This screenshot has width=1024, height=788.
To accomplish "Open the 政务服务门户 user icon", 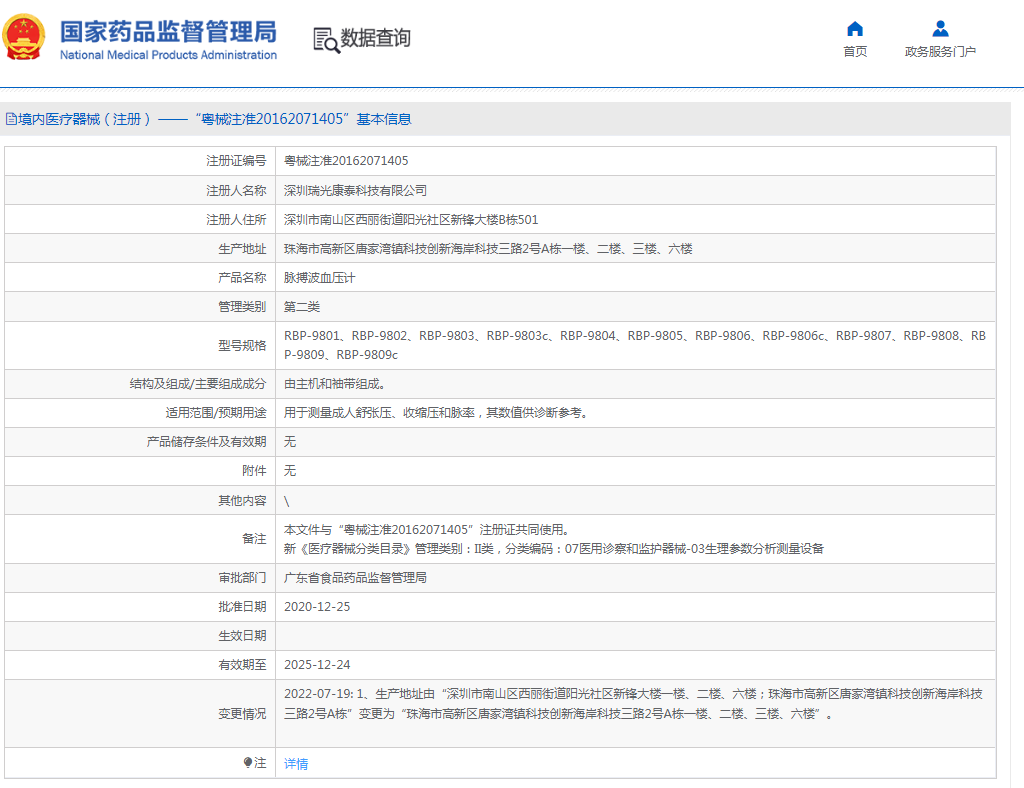I will 940,29.
